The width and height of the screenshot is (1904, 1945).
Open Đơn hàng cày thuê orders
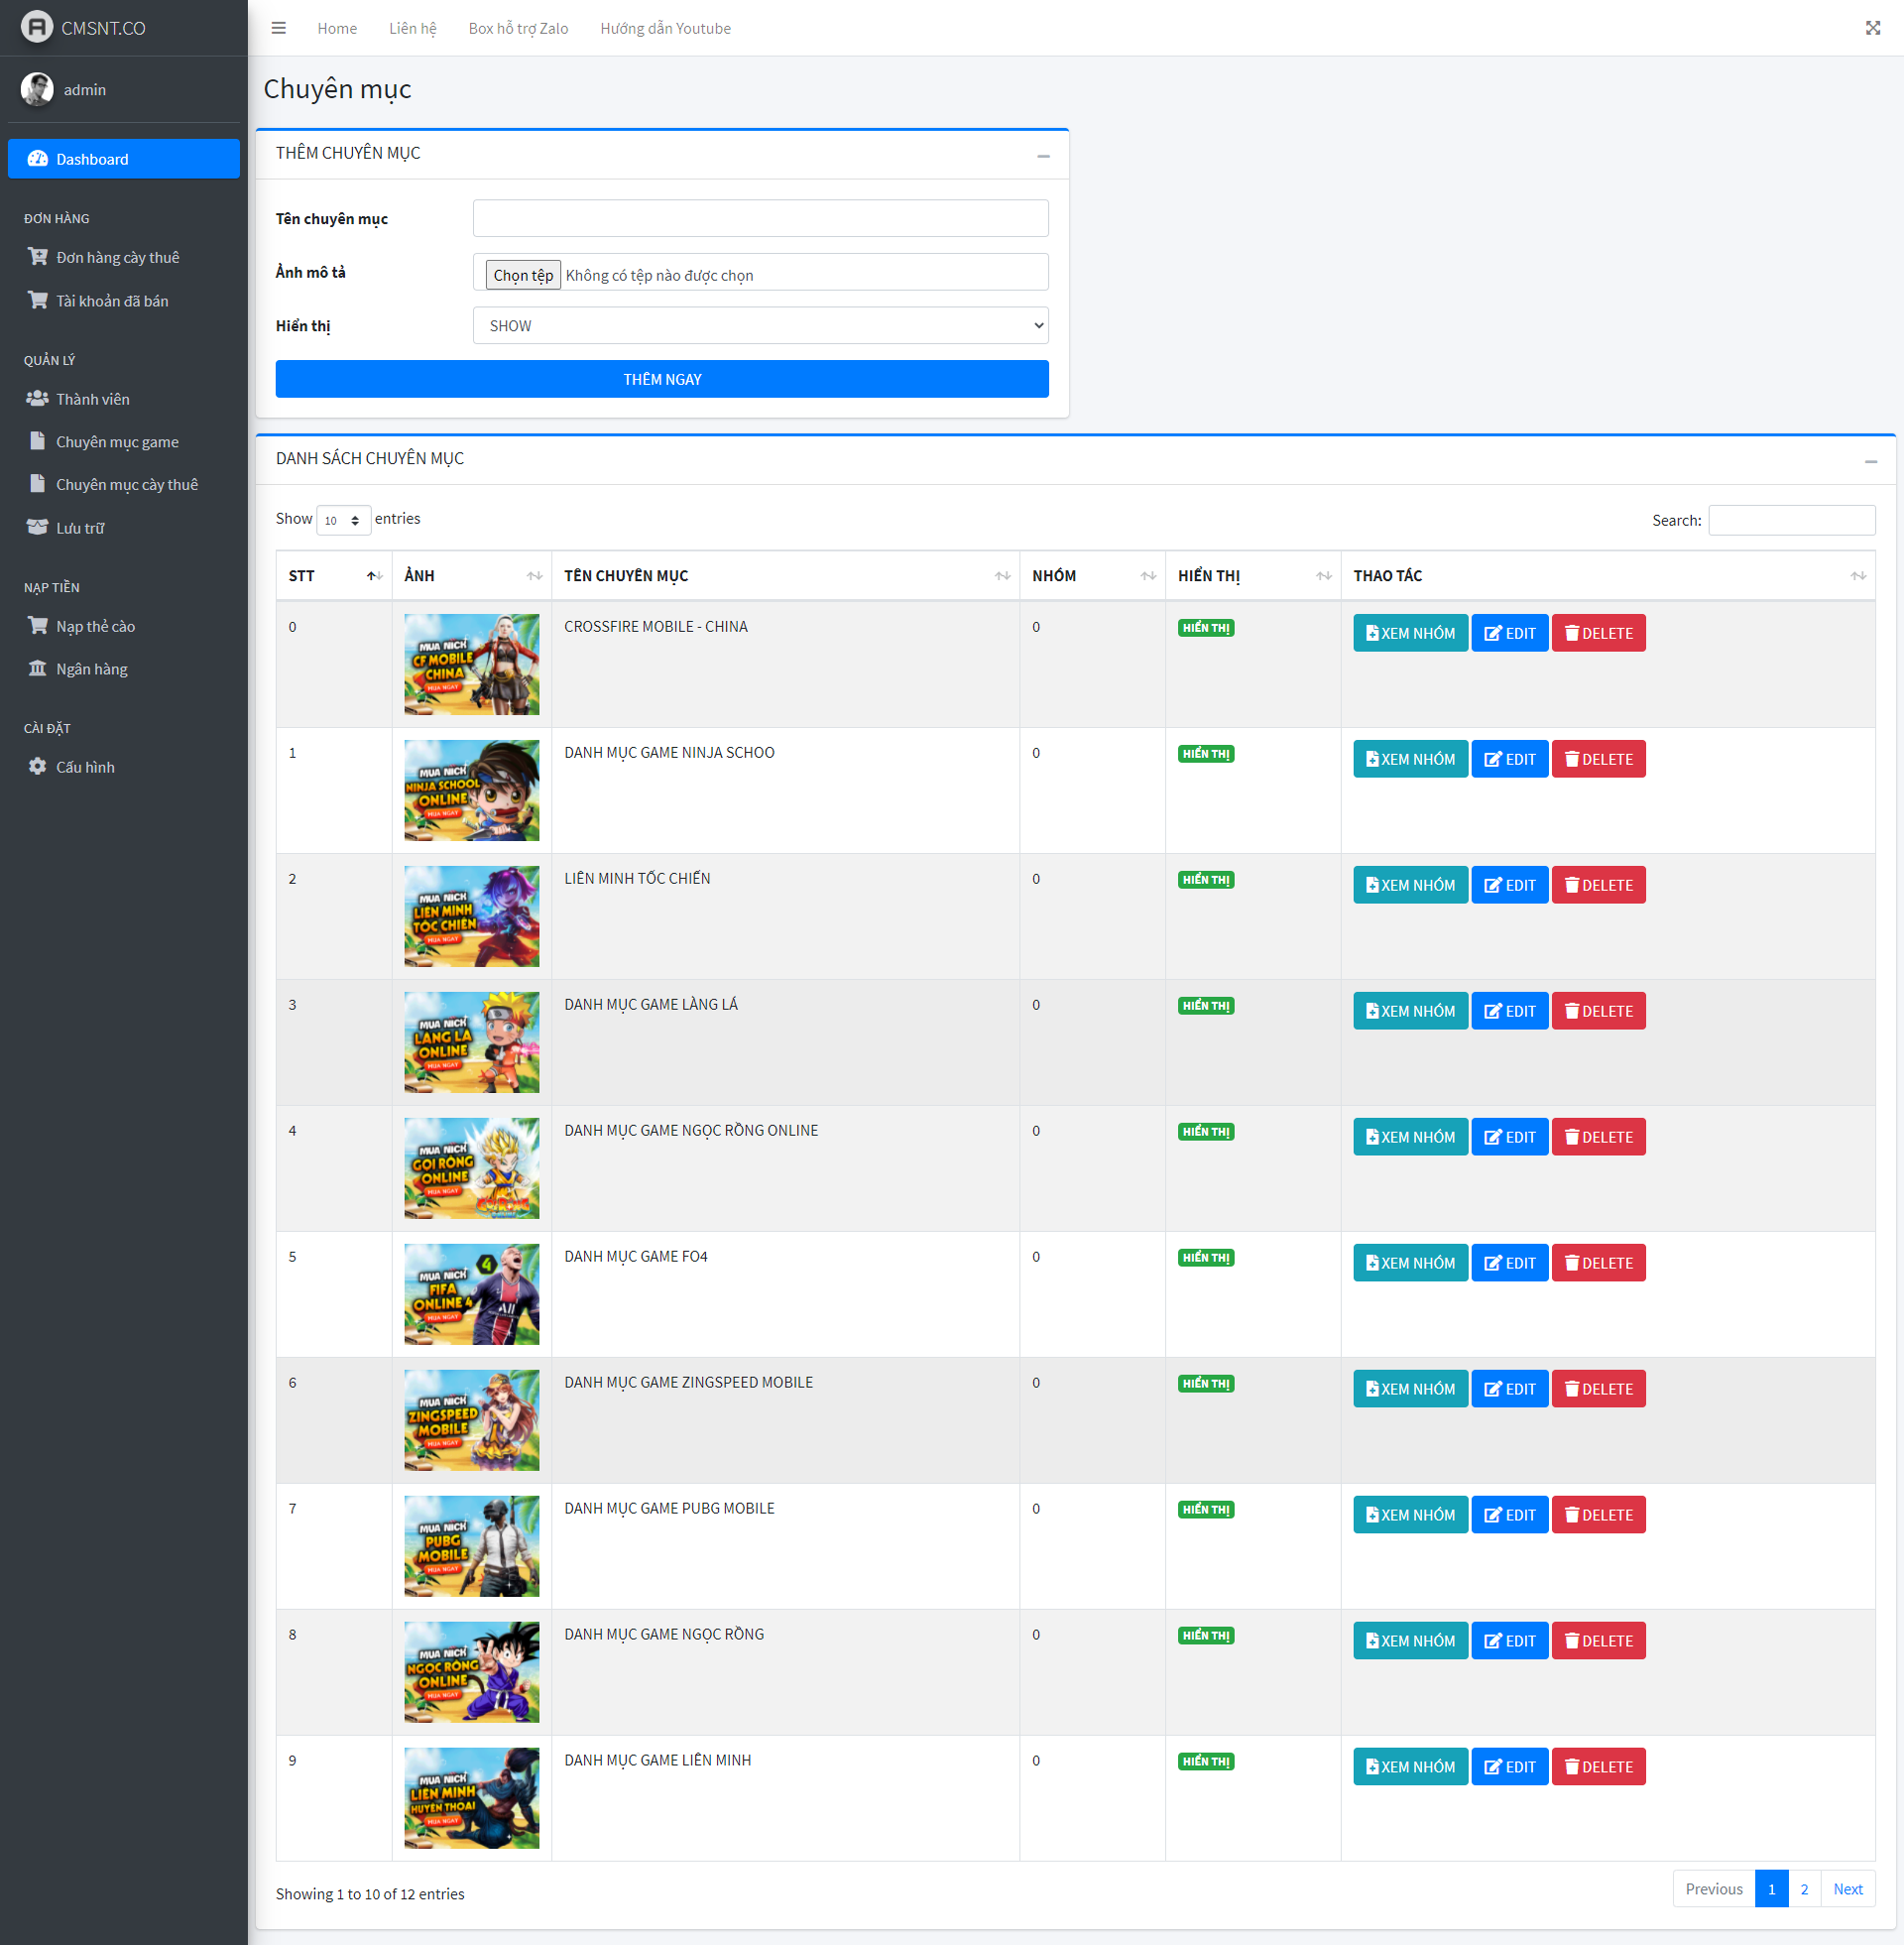point(116,257)
